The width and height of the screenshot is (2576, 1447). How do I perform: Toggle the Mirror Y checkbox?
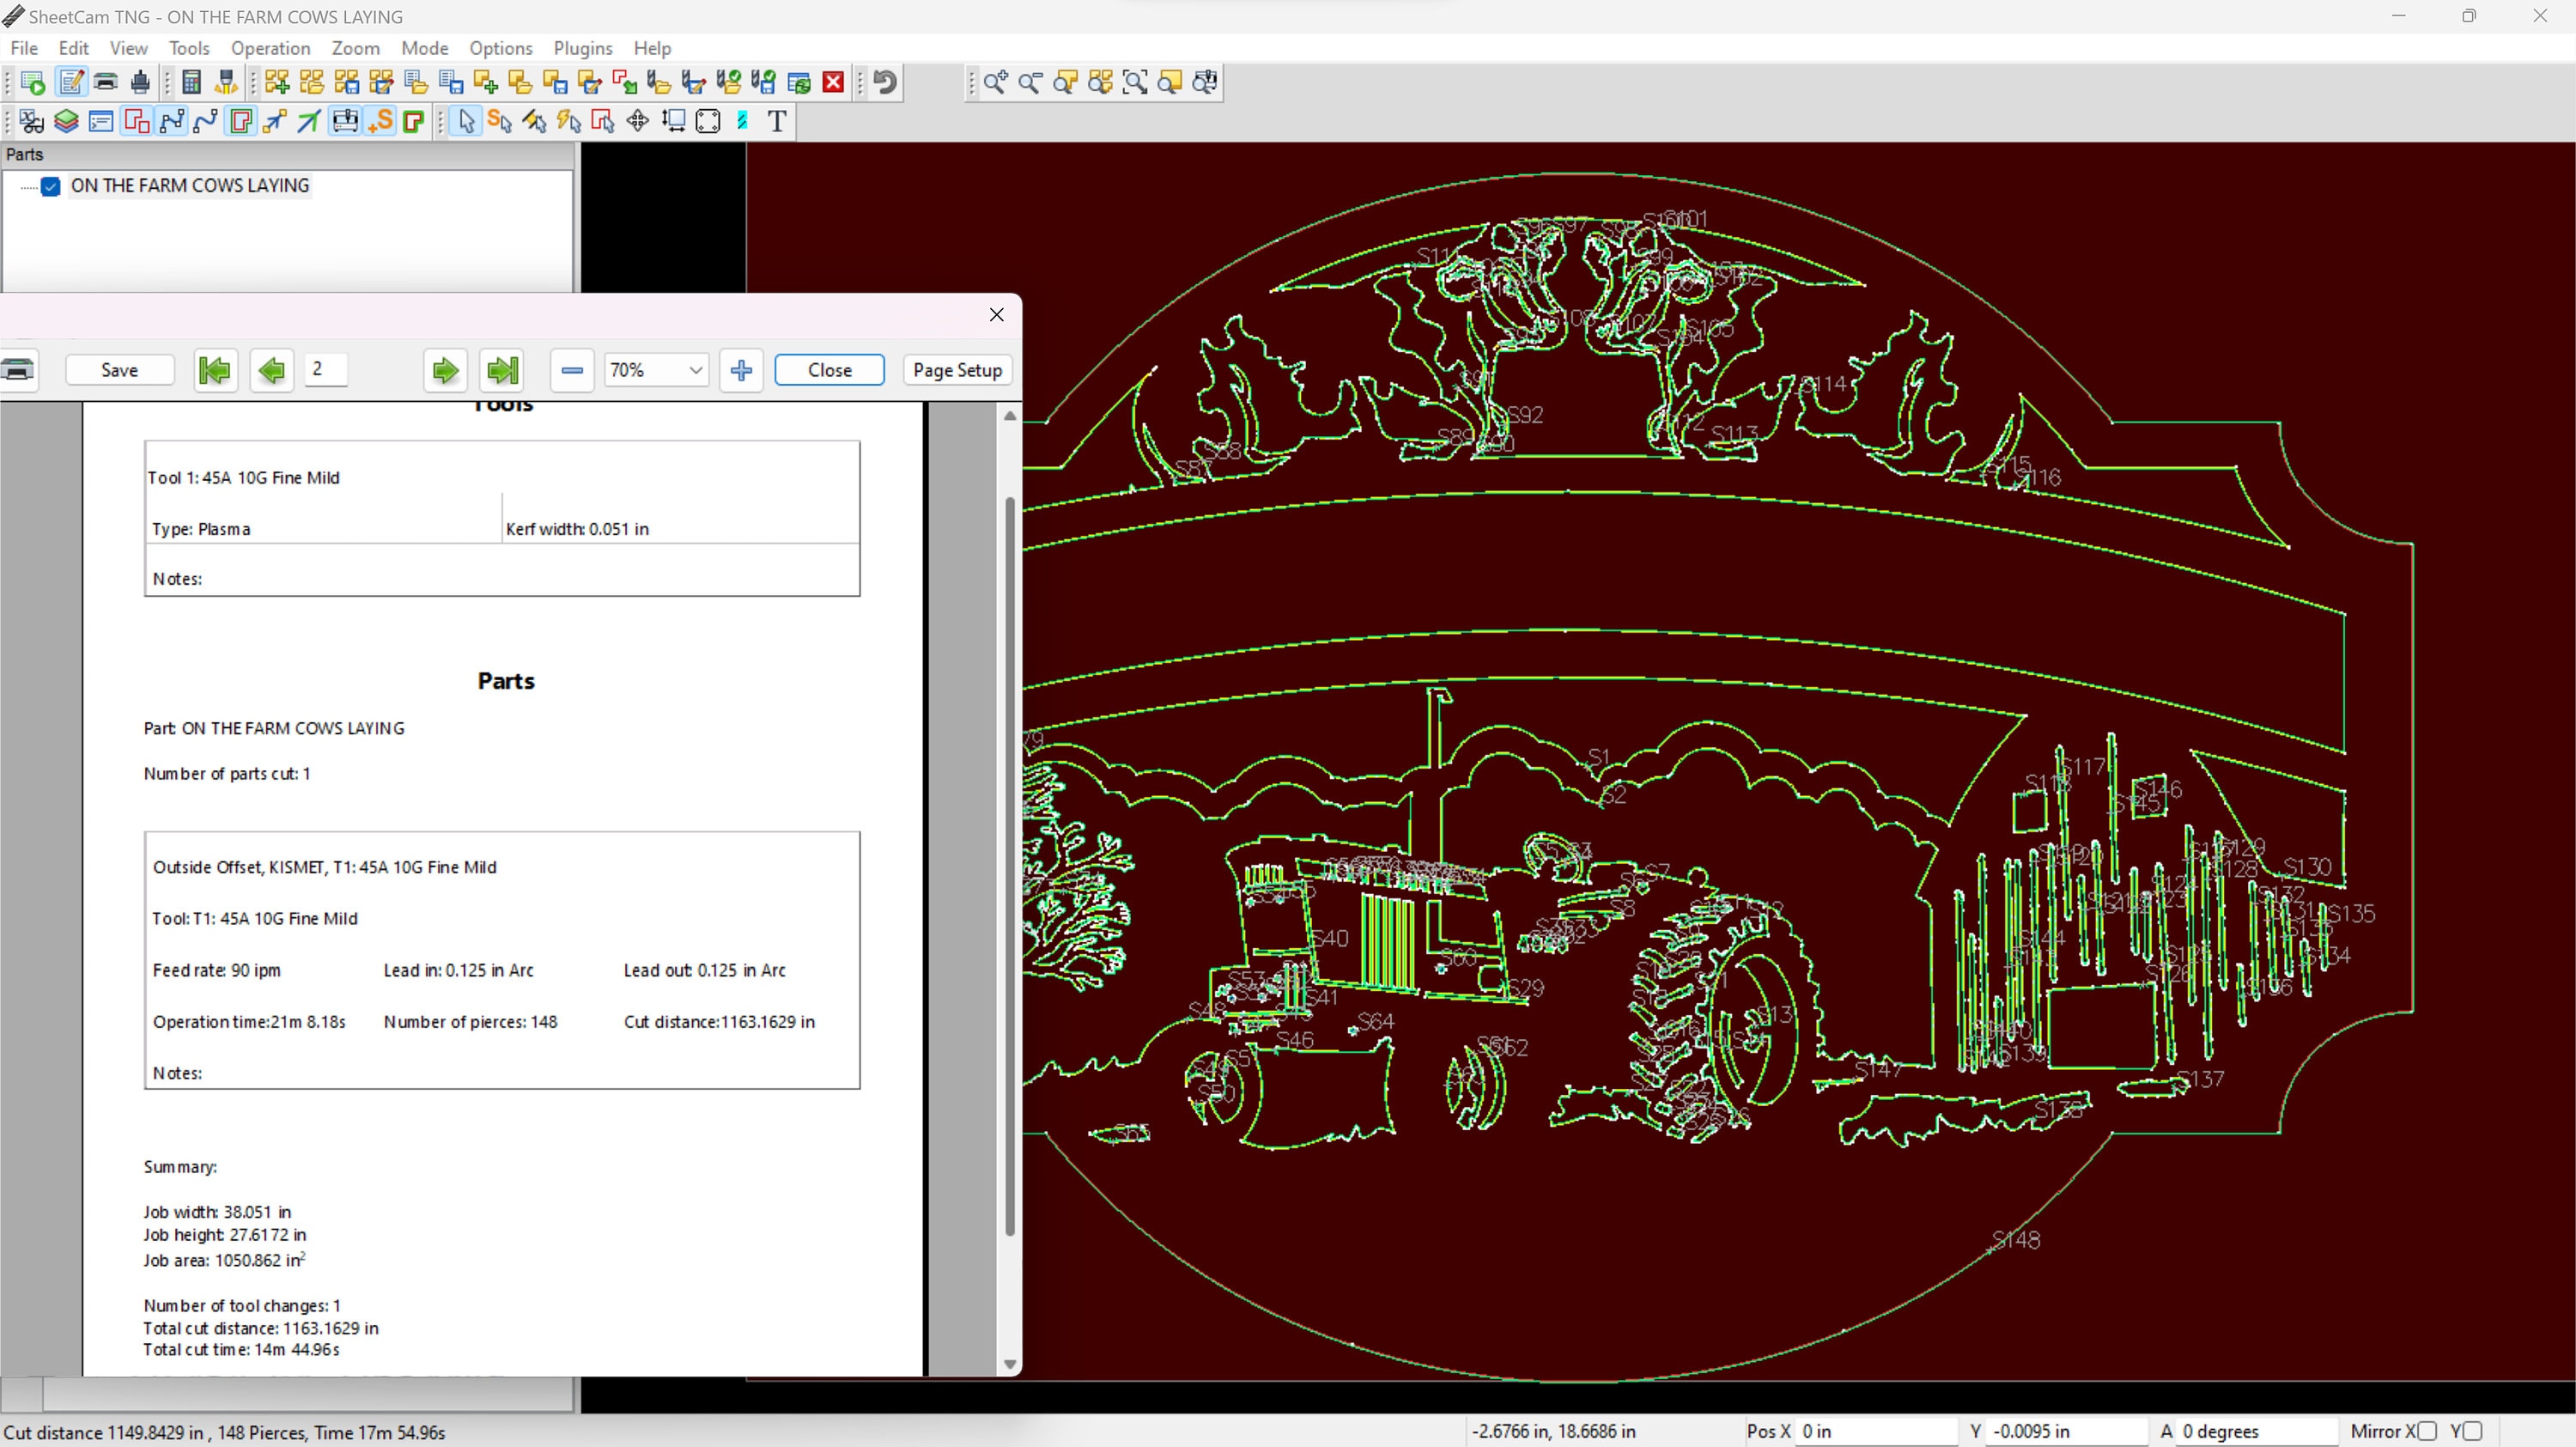point(2472,1432)
